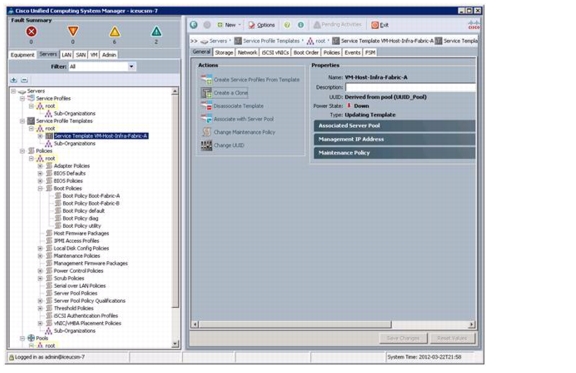Click the Associate with Server Pool icon
The image size is (576, 373).
pyautogui.click(x=206, y=119)
